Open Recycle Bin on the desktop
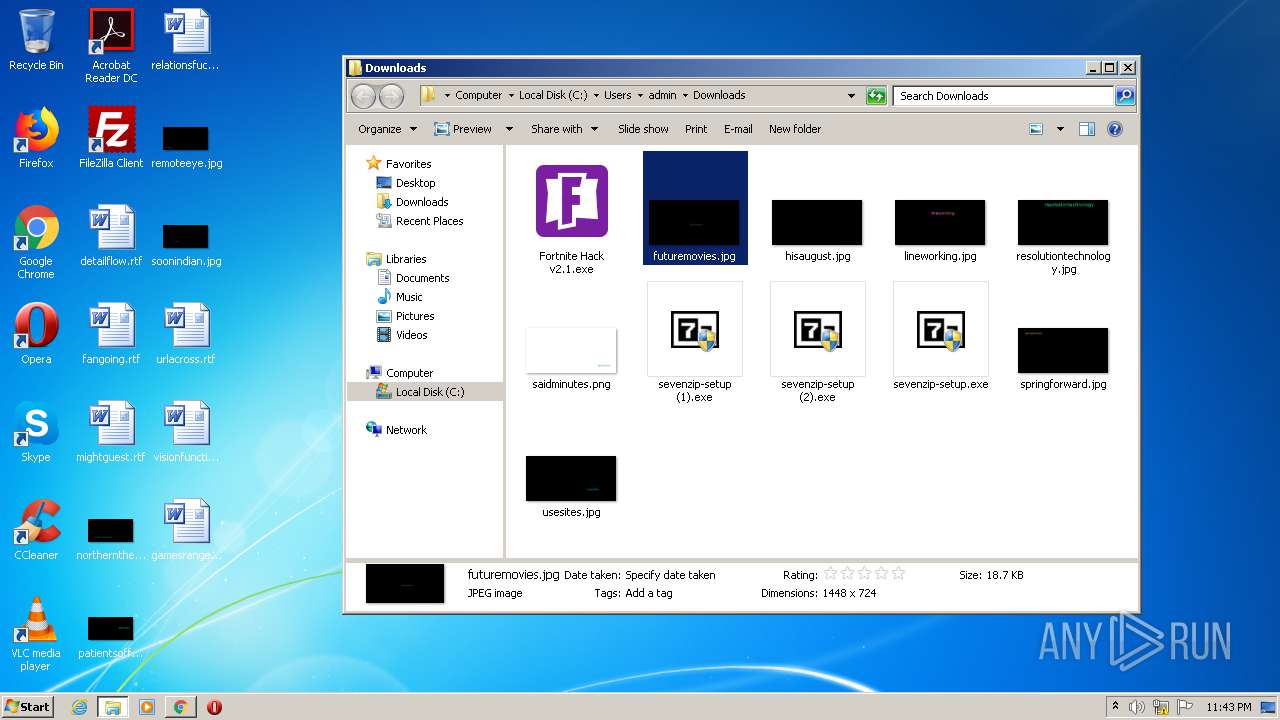The height and width of the screenshot is (720, 1280). pyautogui.click(x=36, y=40)
